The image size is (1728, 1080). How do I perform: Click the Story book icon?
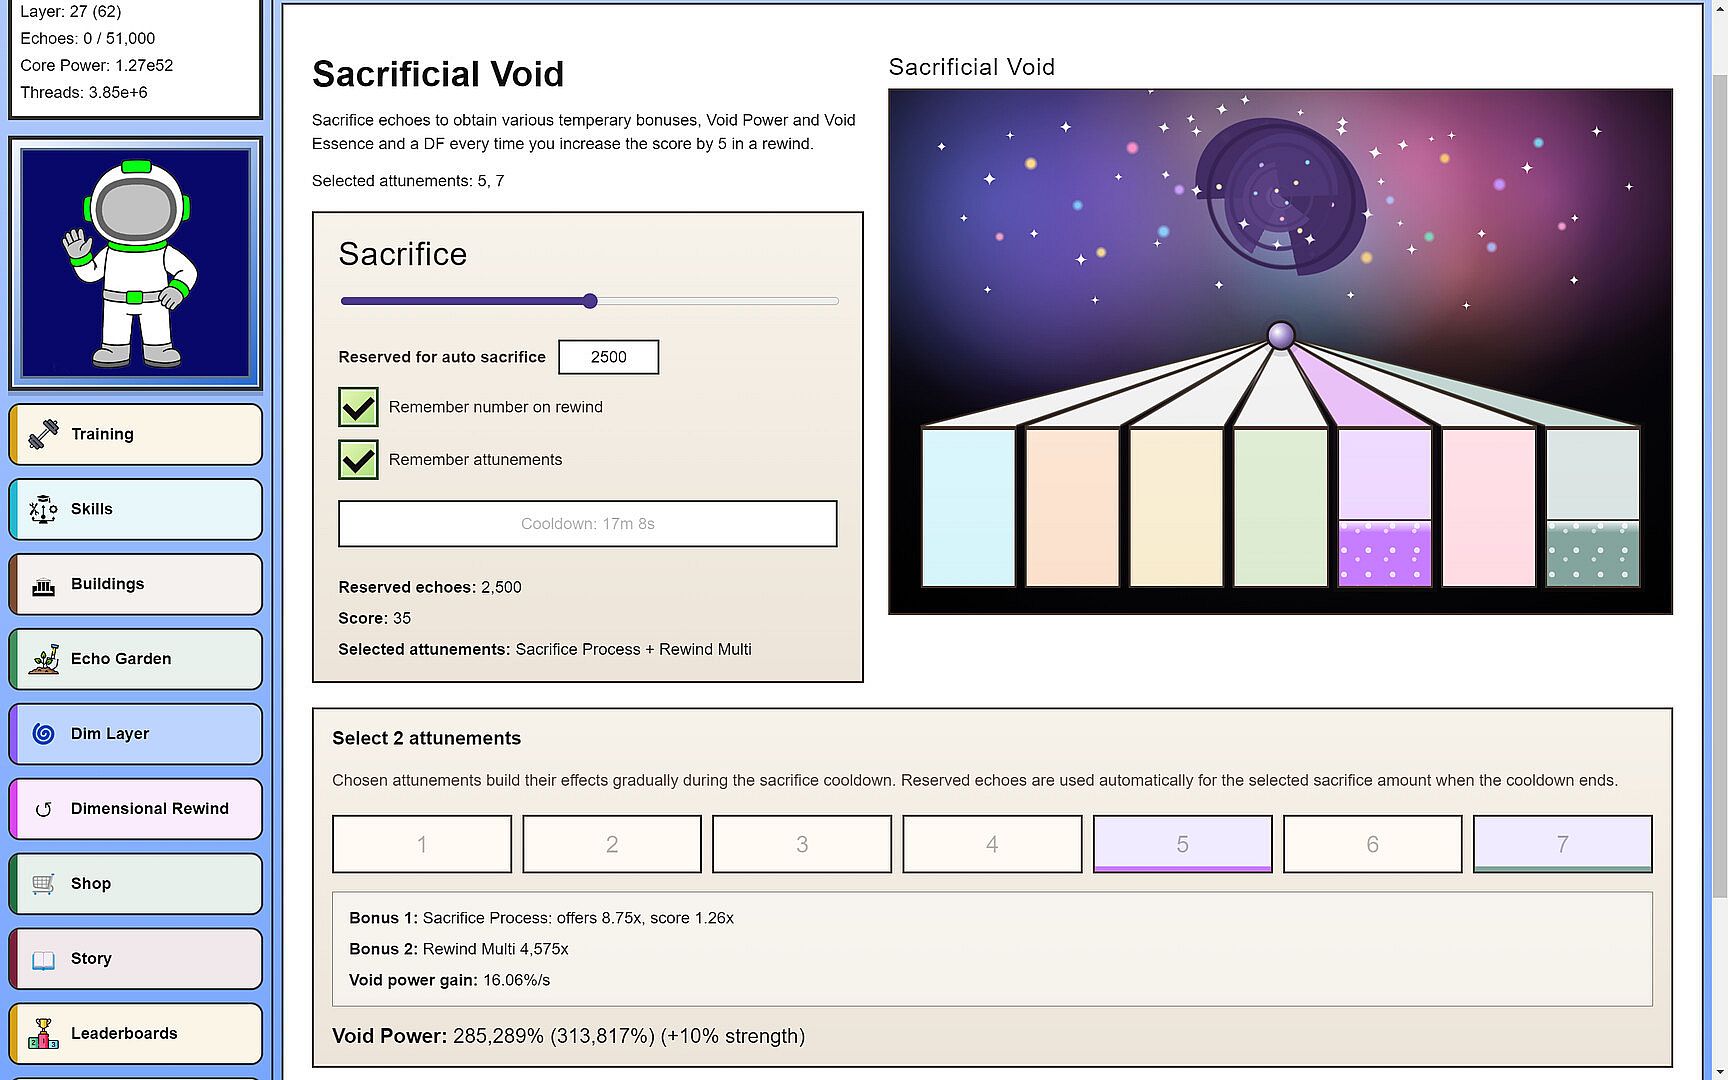43,960
